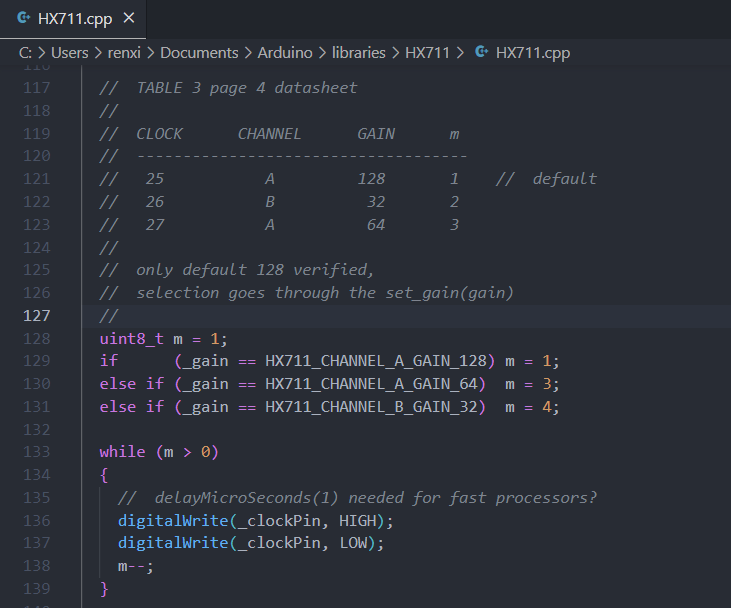Click the 'TABLE 3 page 4 datasheet' comment
Image resolution: width=731 pixels, height=608 pixels.
(247, 88)
